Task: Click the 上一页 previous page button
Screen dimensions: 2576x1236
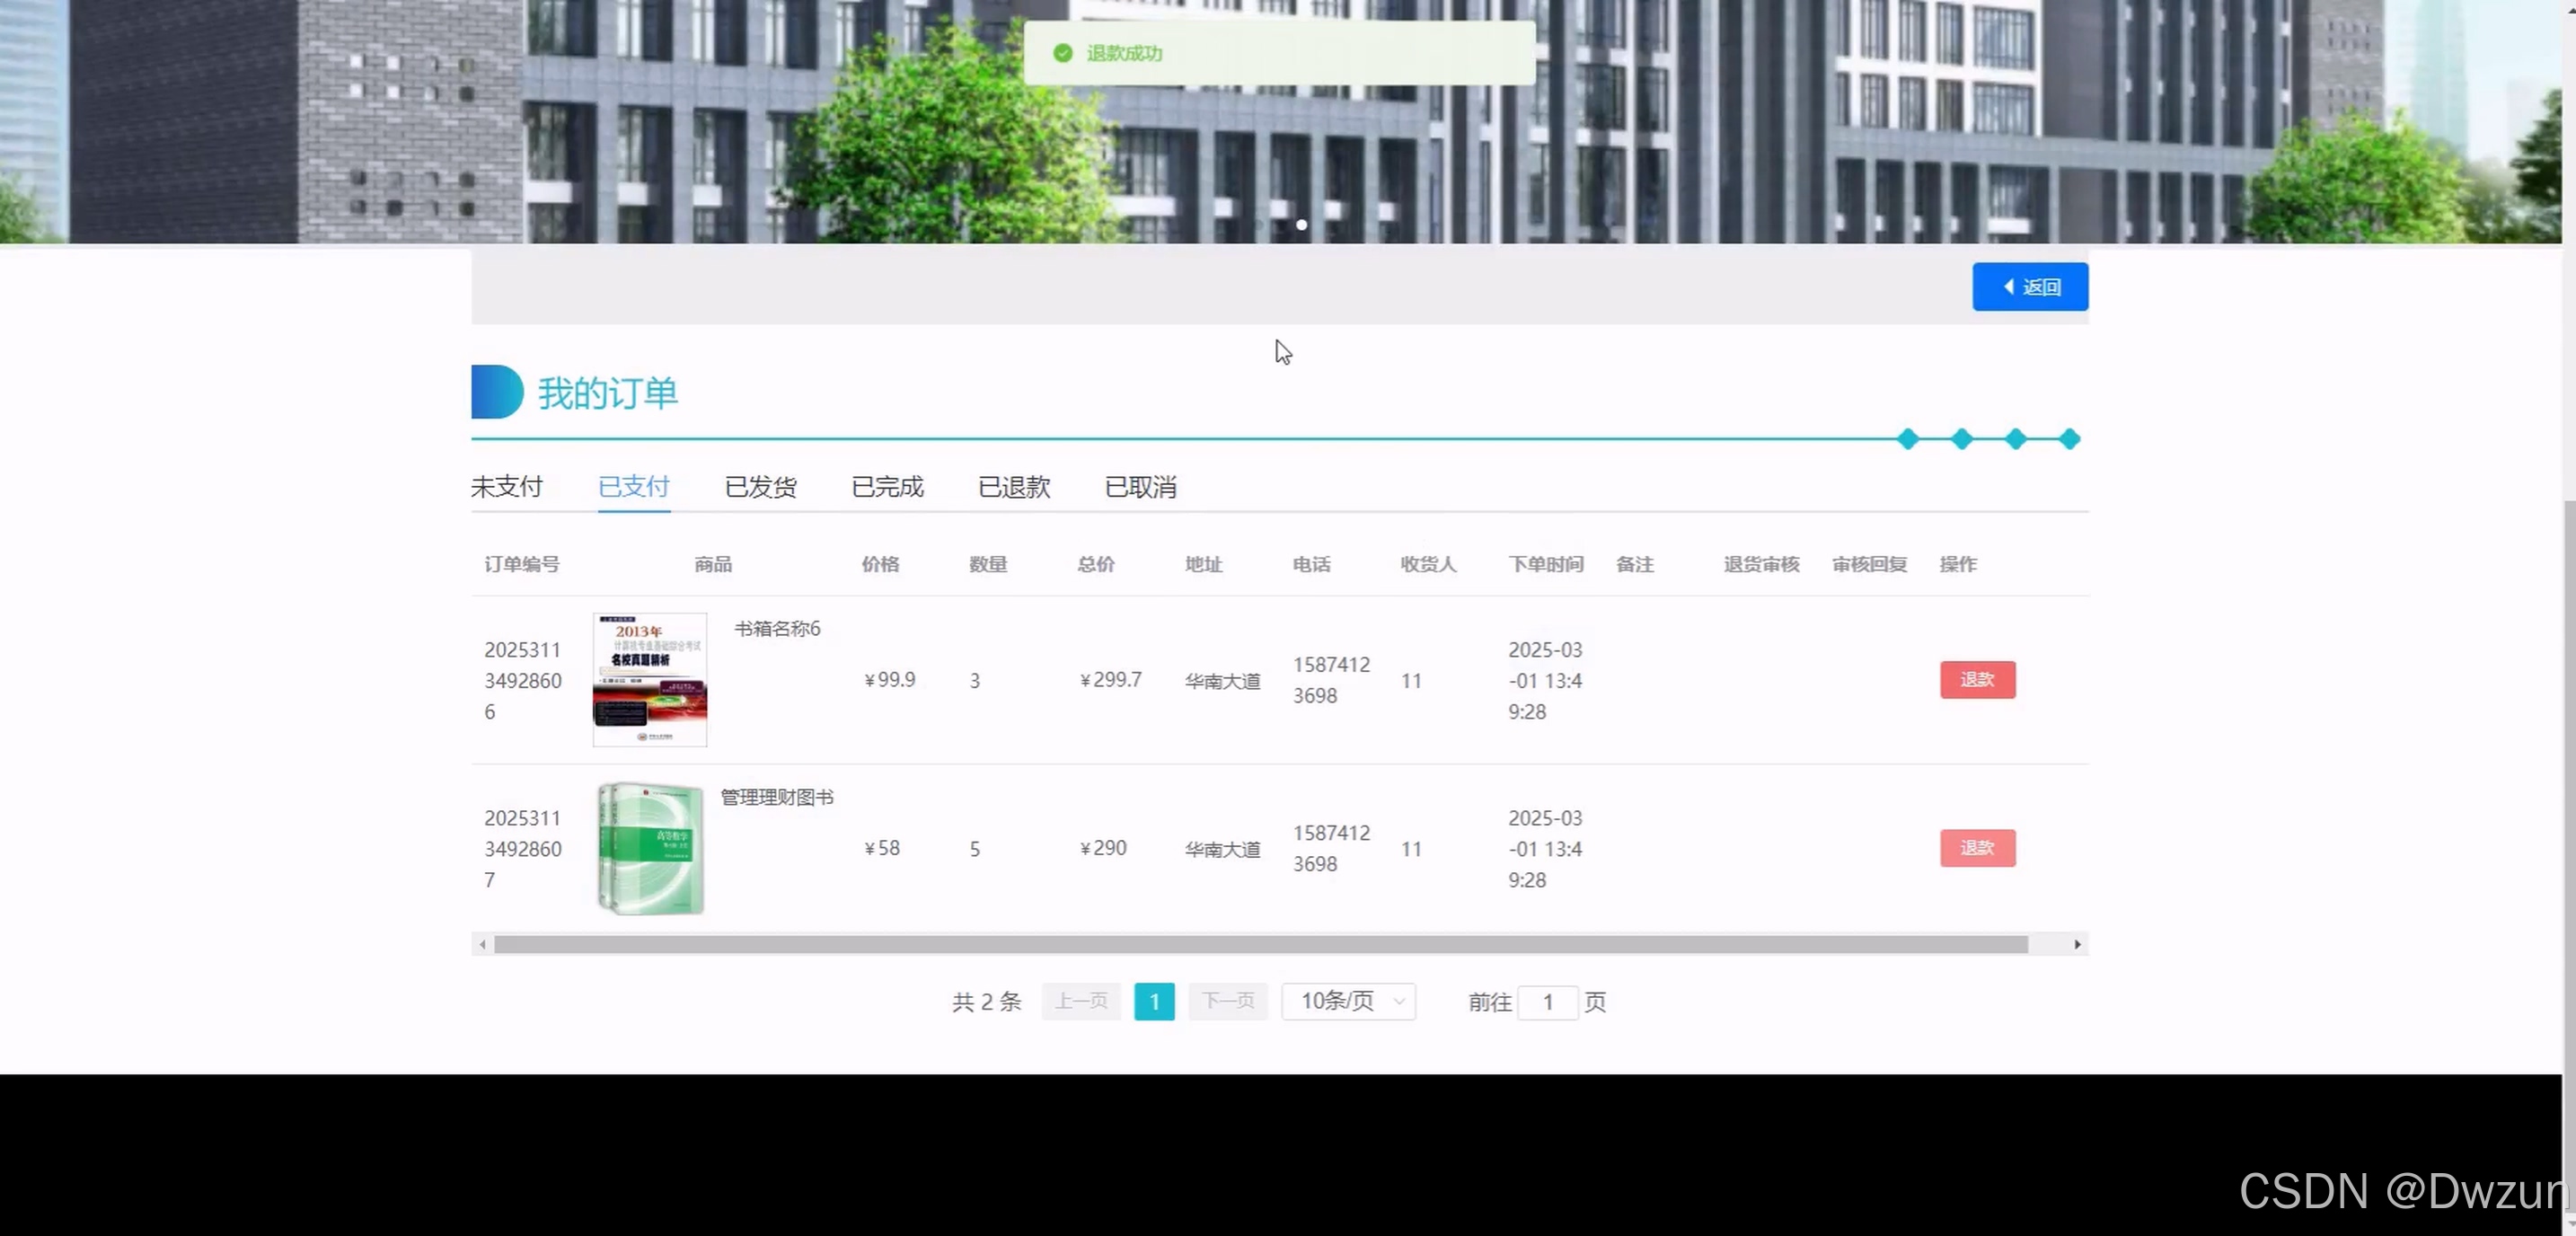Action: tap(1081, 1001)
